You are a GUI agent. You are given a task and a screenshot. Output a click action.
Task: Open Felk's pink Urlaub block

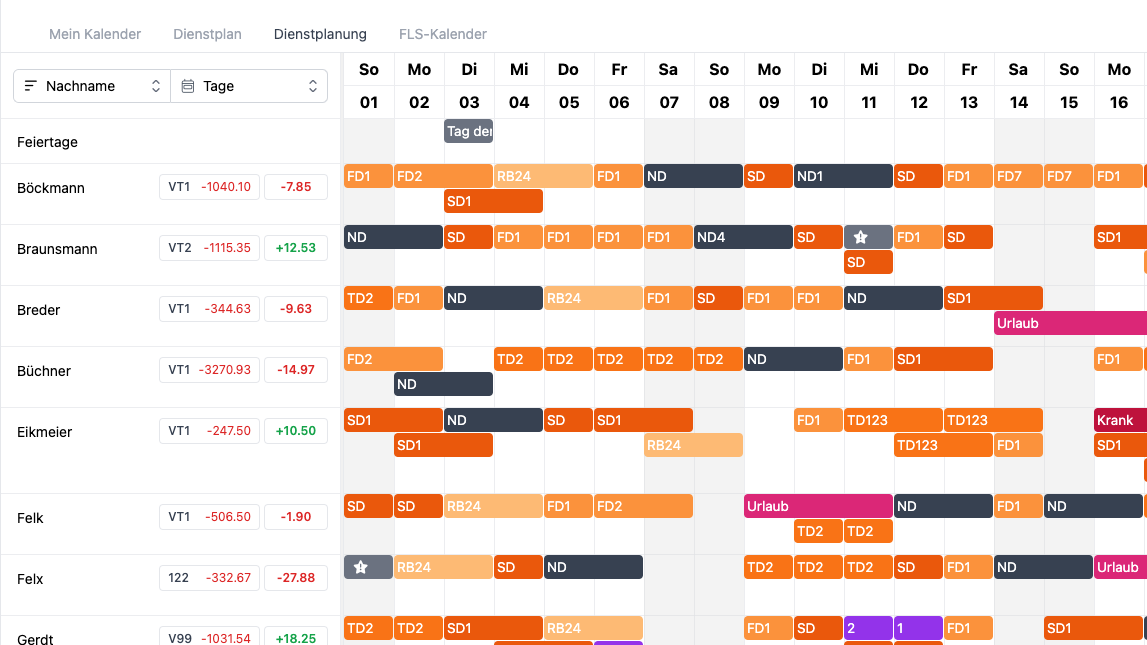(x=818, y=506)
